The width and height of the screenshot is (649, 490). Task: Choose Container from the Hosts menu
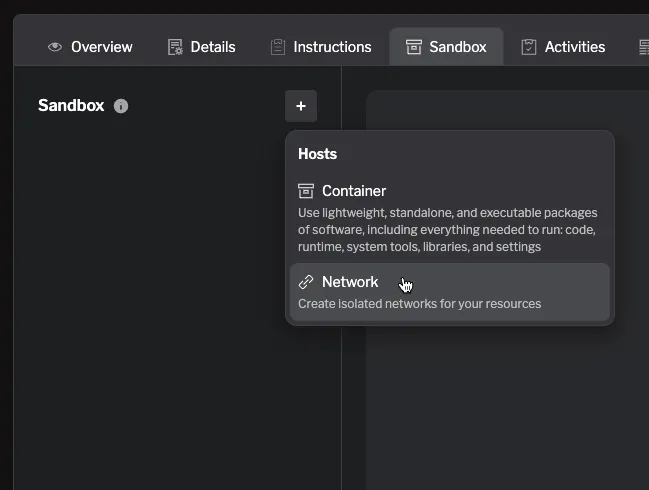click(x=449, y=218)
